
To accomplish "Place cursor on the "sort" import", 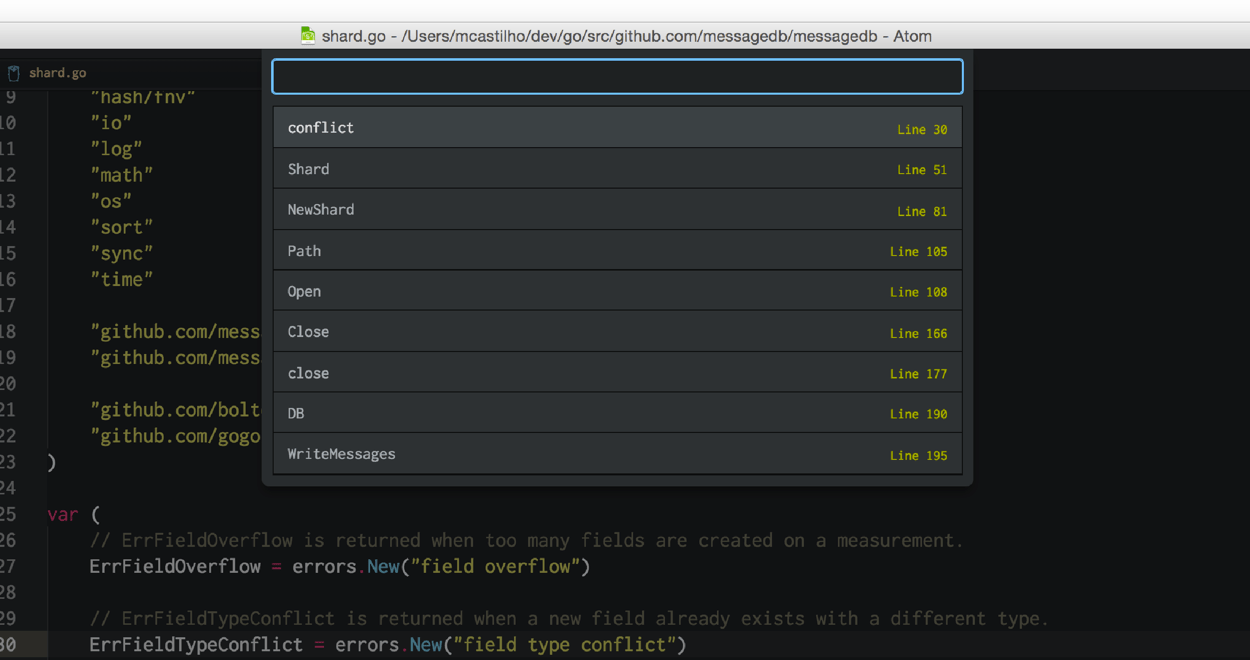I will [x=122, y=227].
